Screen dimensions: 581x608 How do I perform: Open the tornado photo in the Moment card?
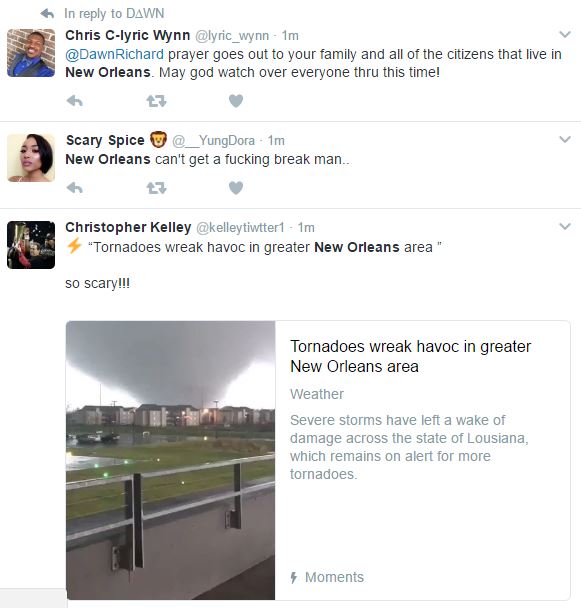tap(171, 460)
